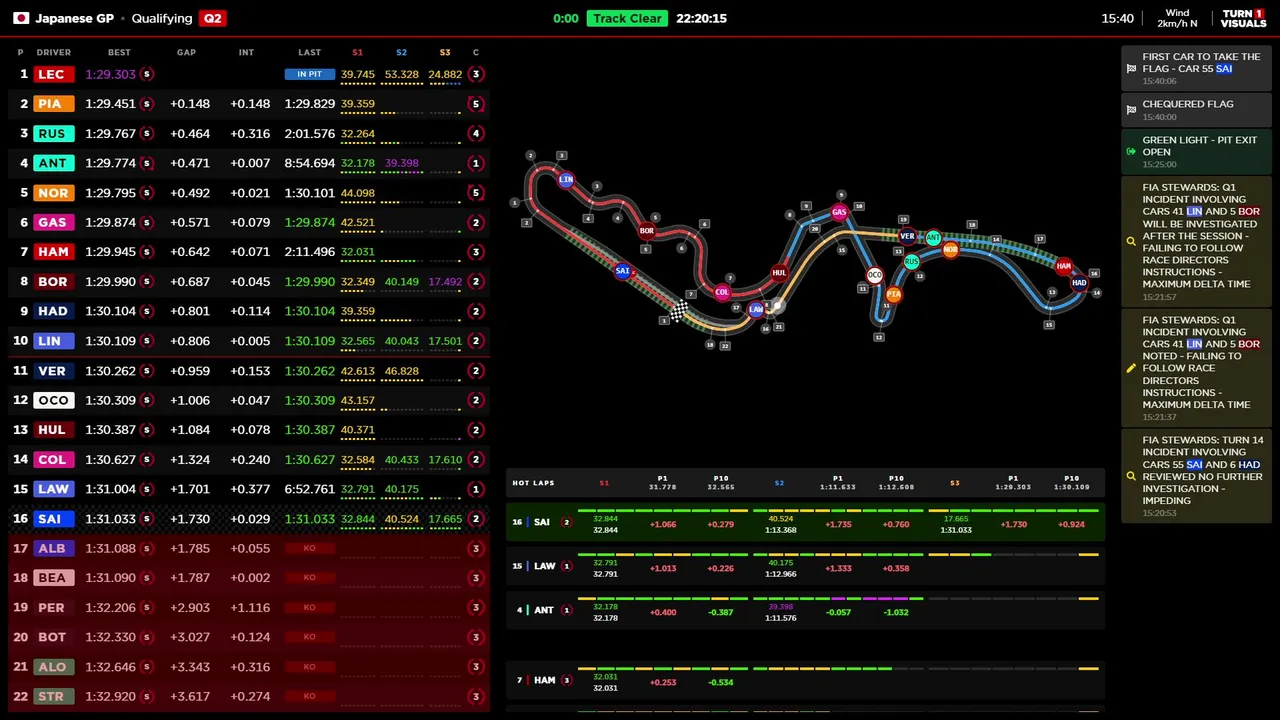Click chequered start-finish flag on track map

[x=679, y=312]
